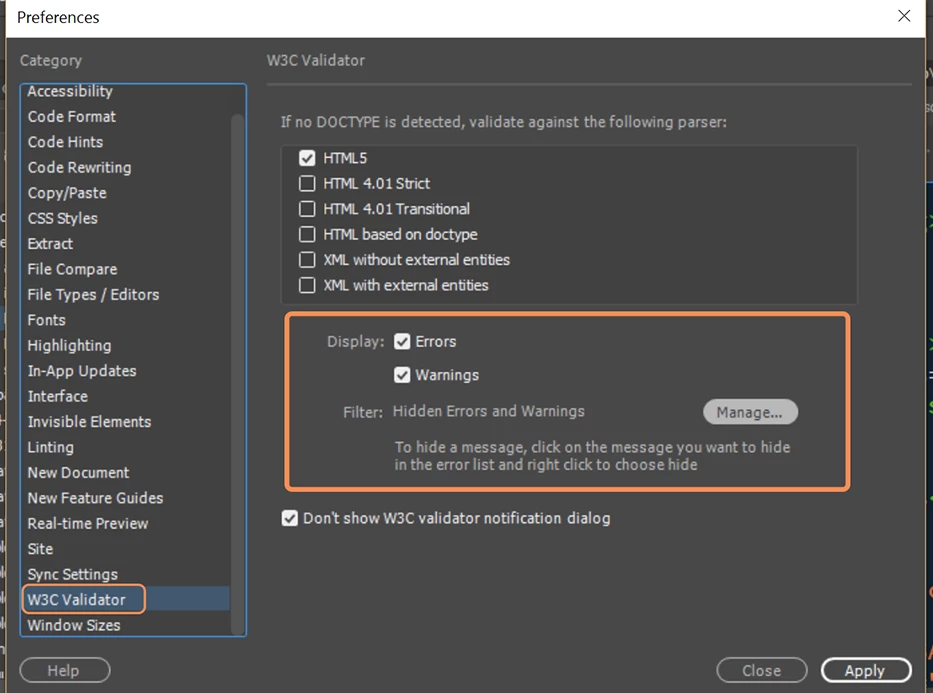Select Code Hints in category list
The width and height of the screenshot is (933, 693).
coord(126,142)
